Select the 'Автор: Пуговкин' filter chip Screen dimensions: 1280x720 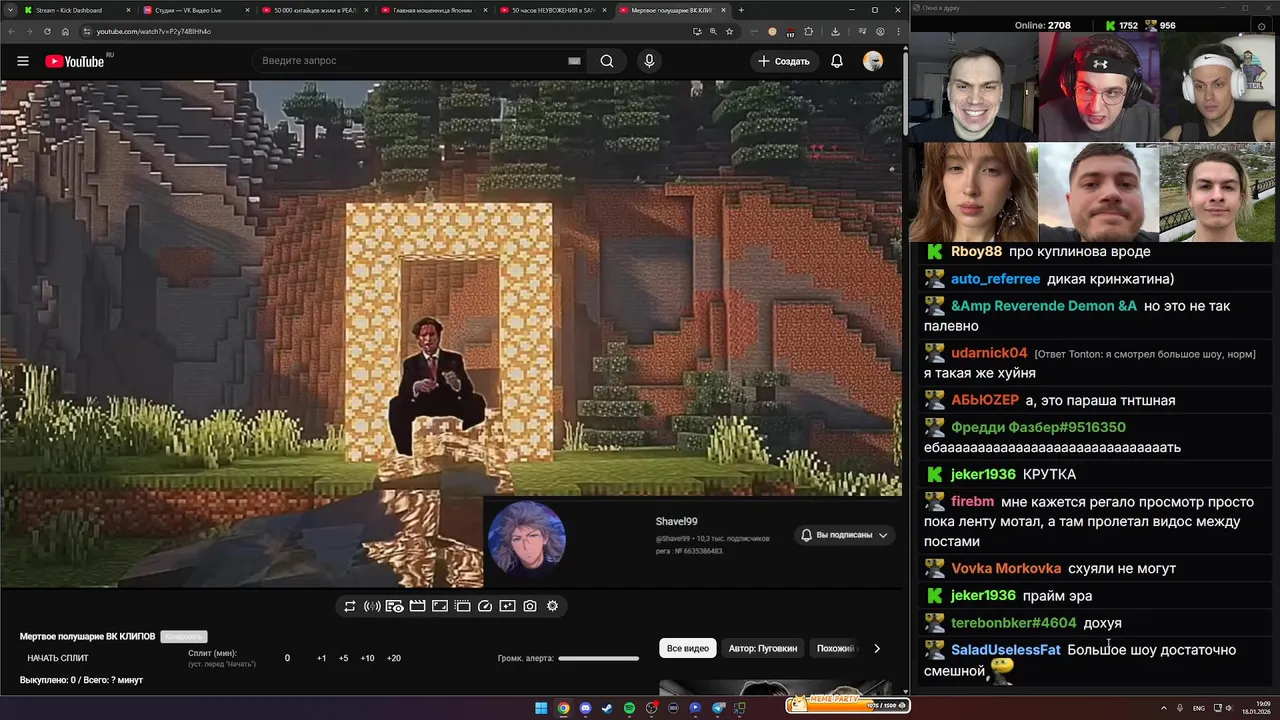tap(763, 648)
